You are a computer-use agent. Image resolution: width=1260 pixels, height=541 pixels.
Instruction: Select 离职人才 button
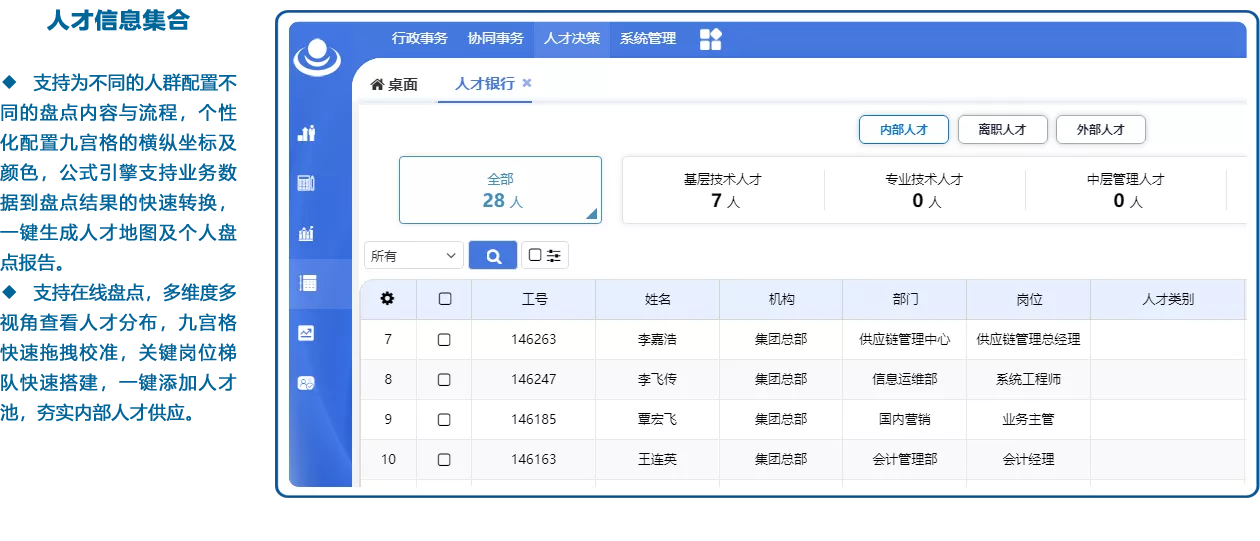(x=1002, y=130)
